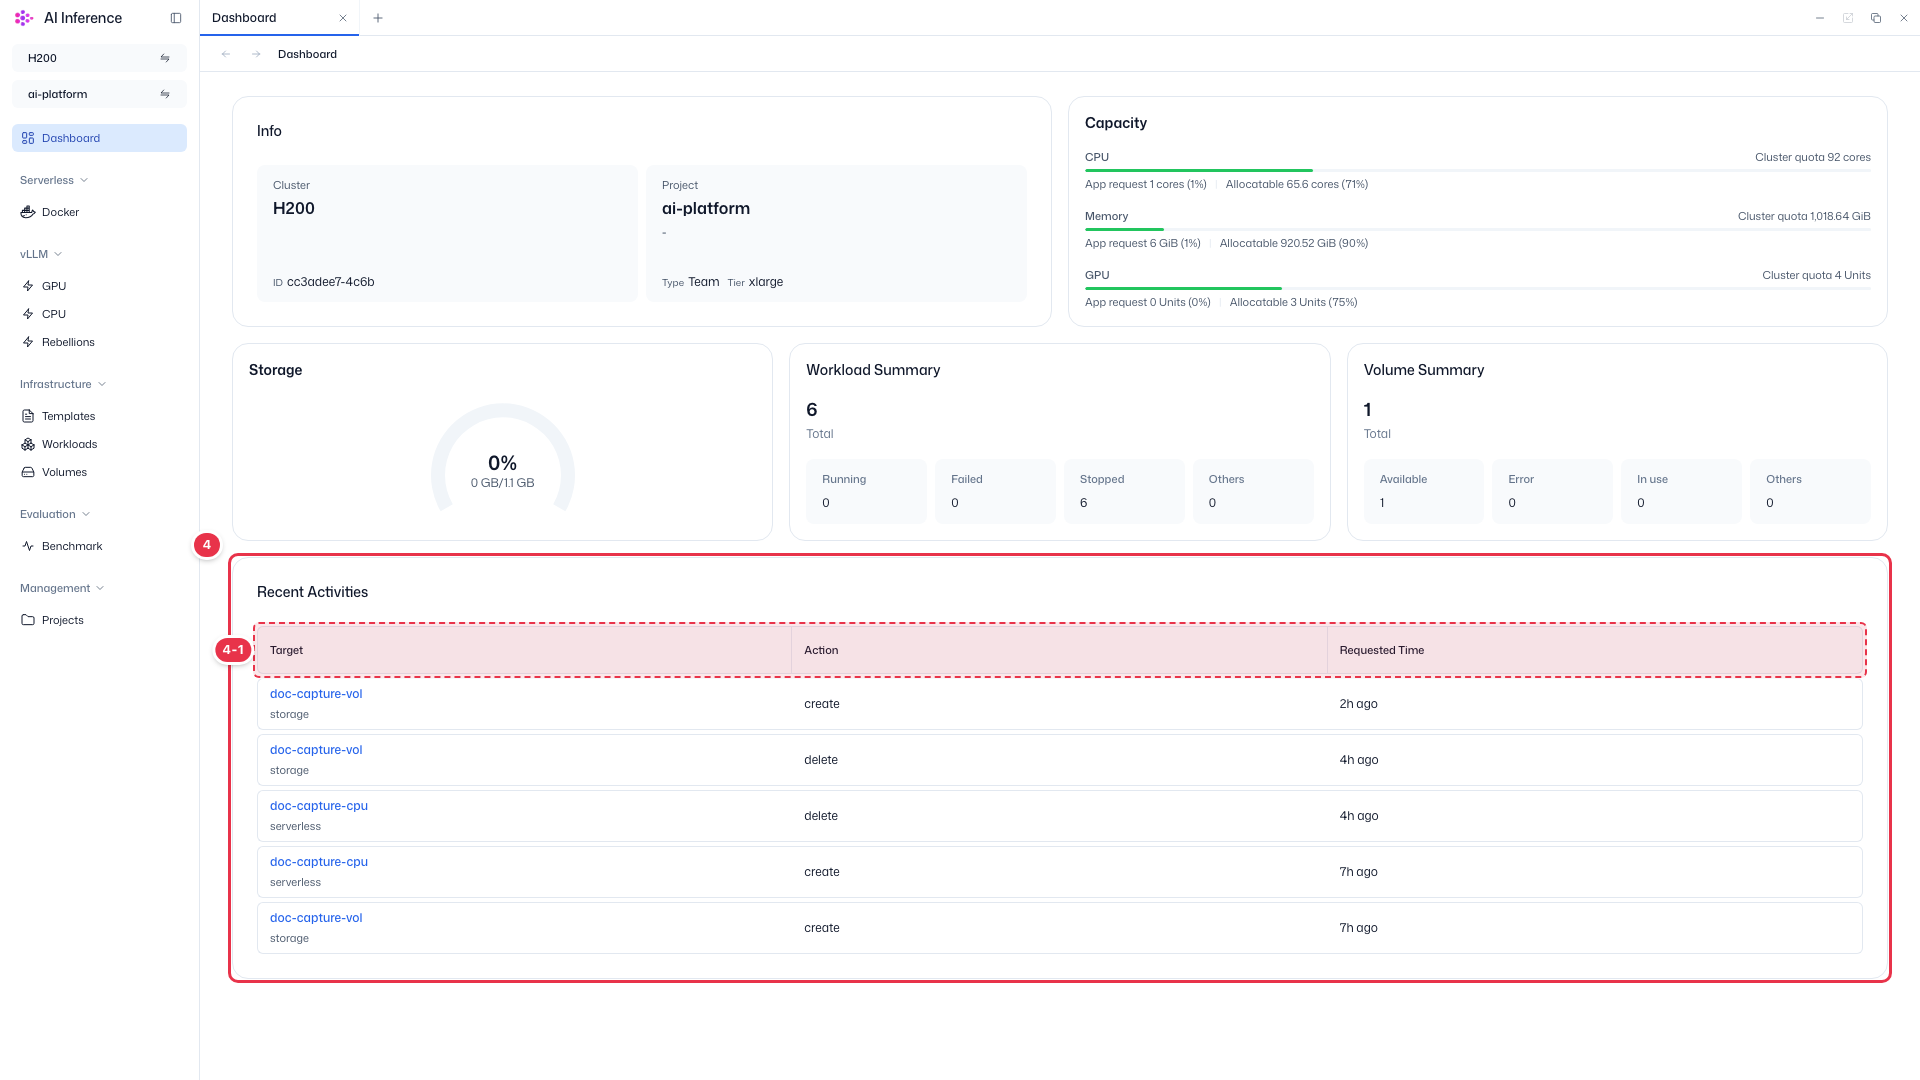Image resolution: width=1920 pixels, height=1080 pixels.
Task: Open Templates in the sidebar
Action: pyautogui.click(x=99, y=416)
